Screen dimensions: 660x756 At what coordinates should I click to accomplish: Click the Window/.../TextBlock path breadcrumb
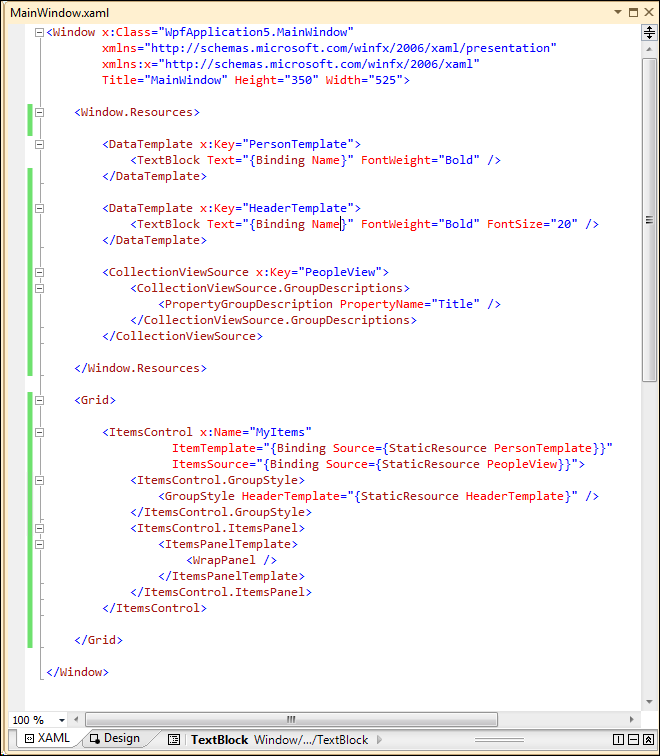pos(311,740)
